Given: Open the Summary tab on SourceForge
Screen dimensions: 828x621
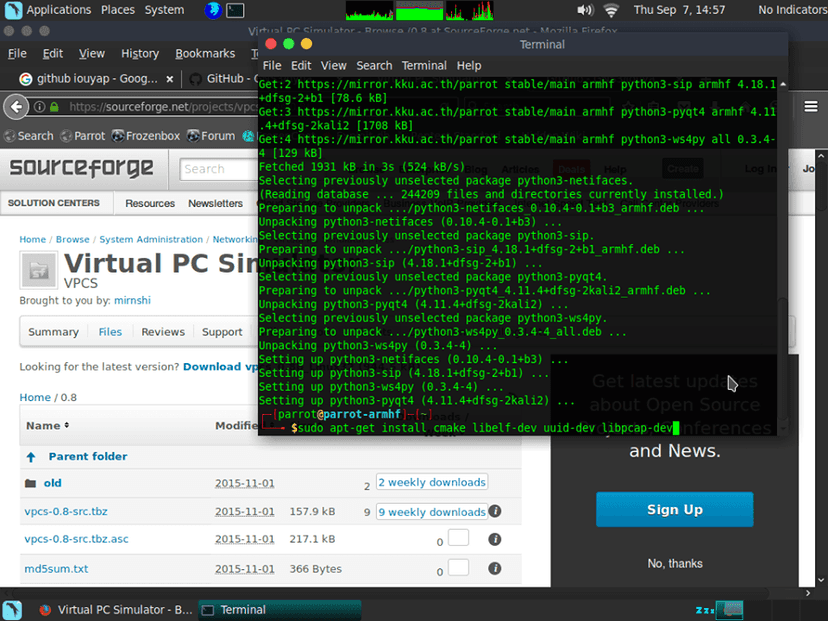Looking at the screenshot, I should click(53, 332).
